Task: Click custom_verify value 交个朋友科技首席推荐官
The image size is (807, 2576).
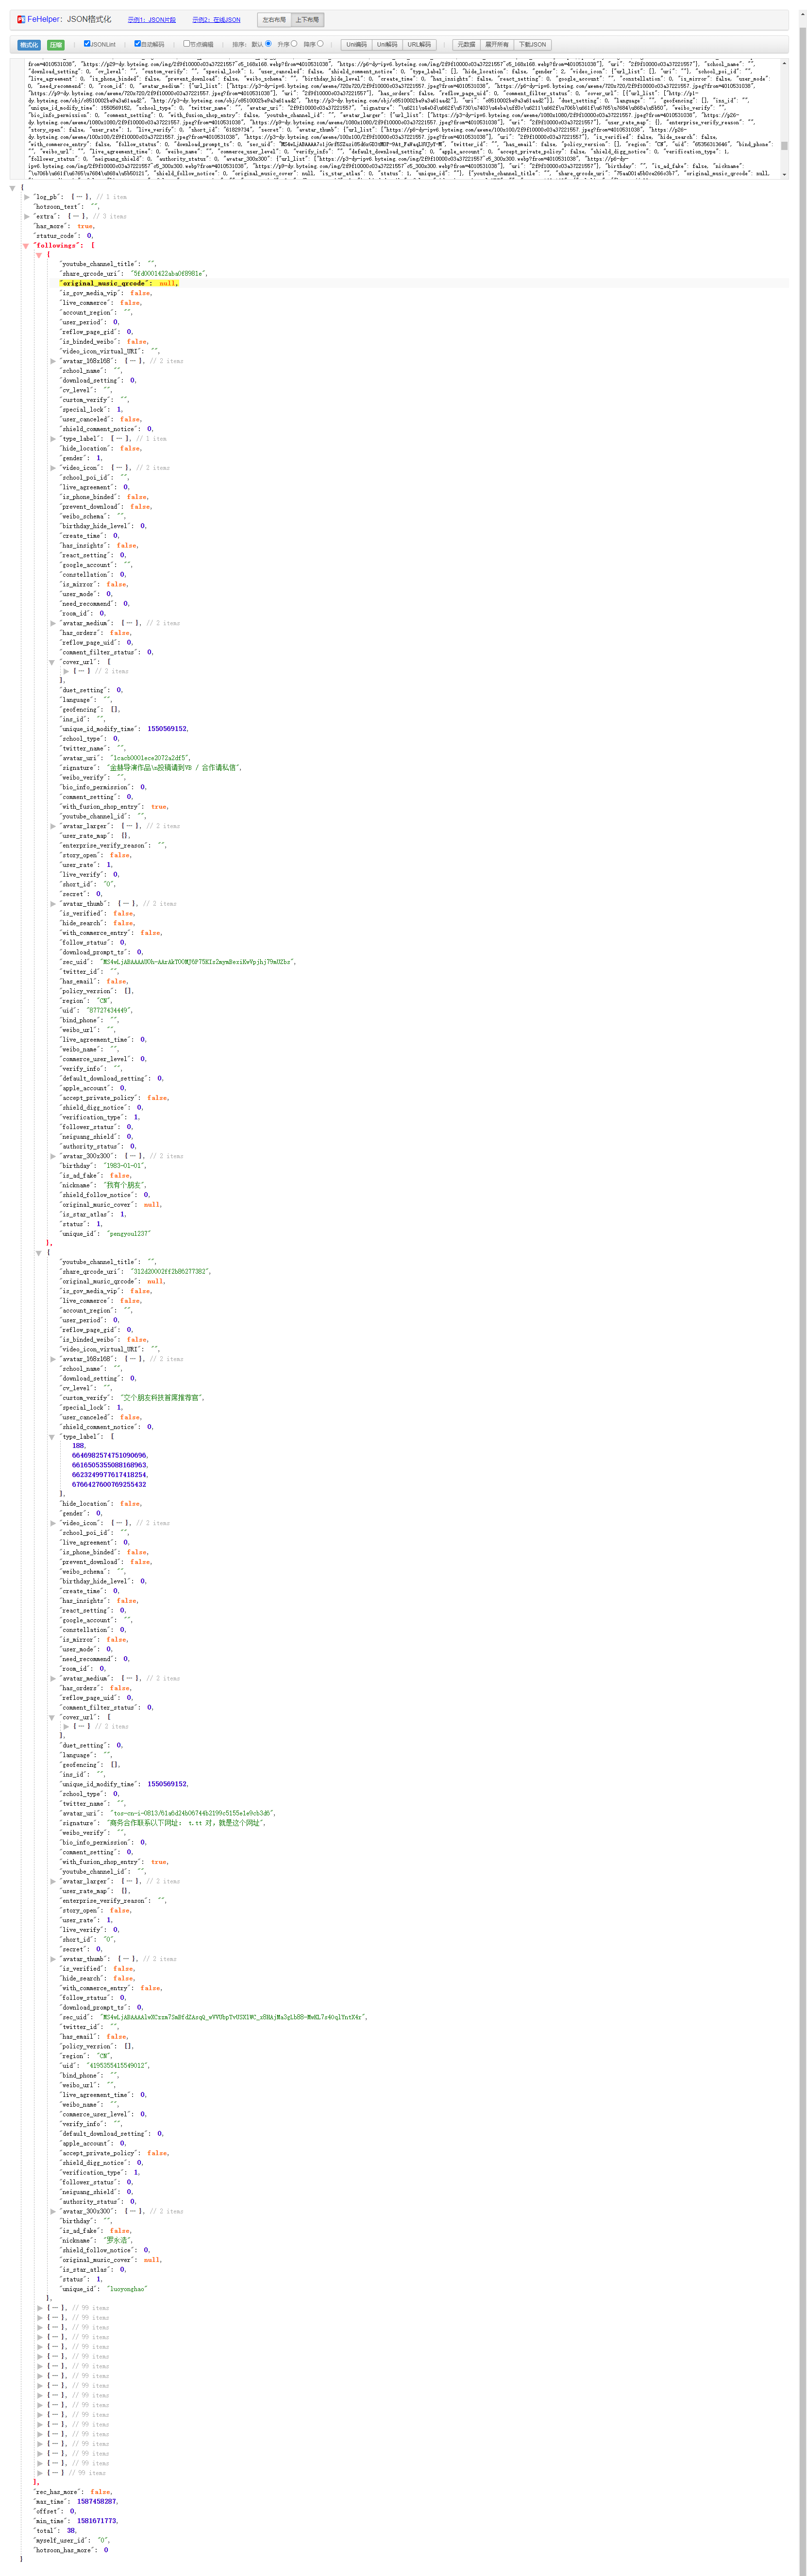Action: (x=162, y=1398)
